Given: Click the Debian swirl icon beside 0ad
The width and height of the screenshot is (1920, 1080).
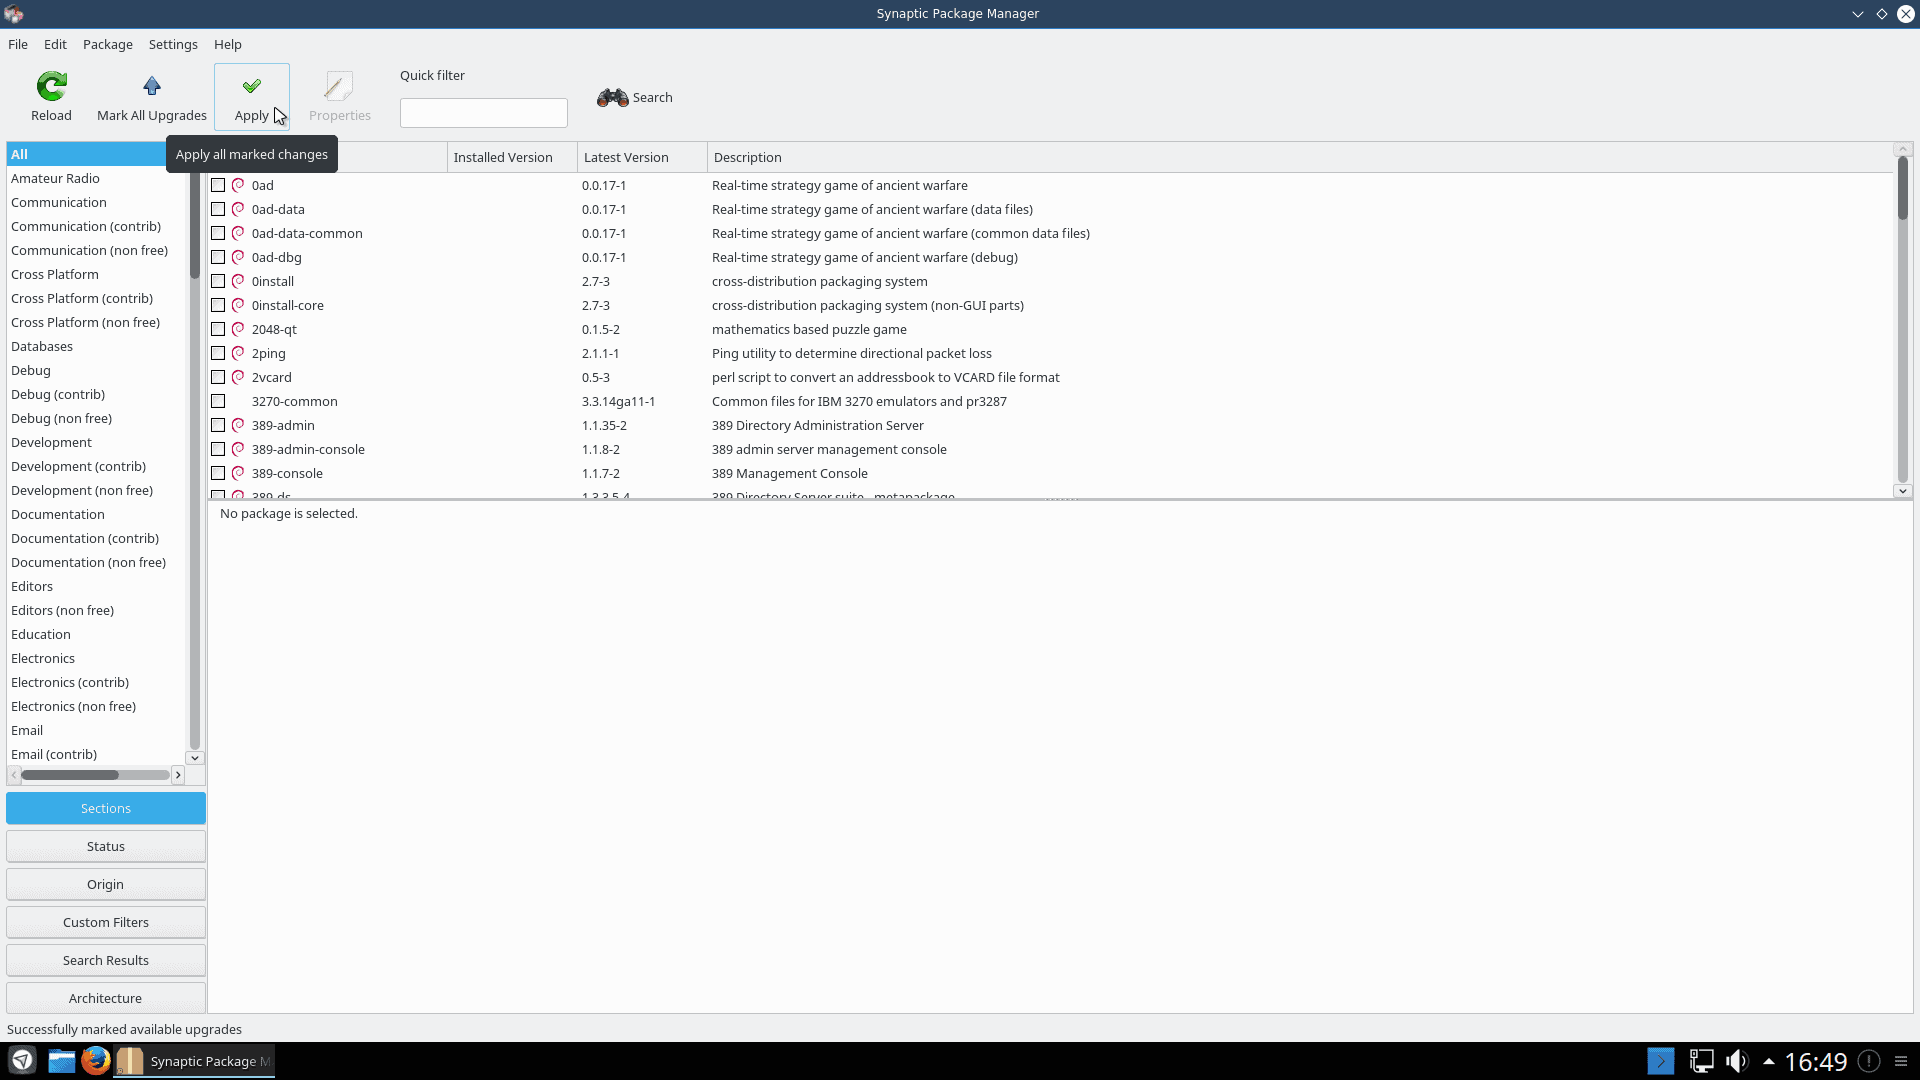Looking at the screenshot, I should tap(238, 185).
